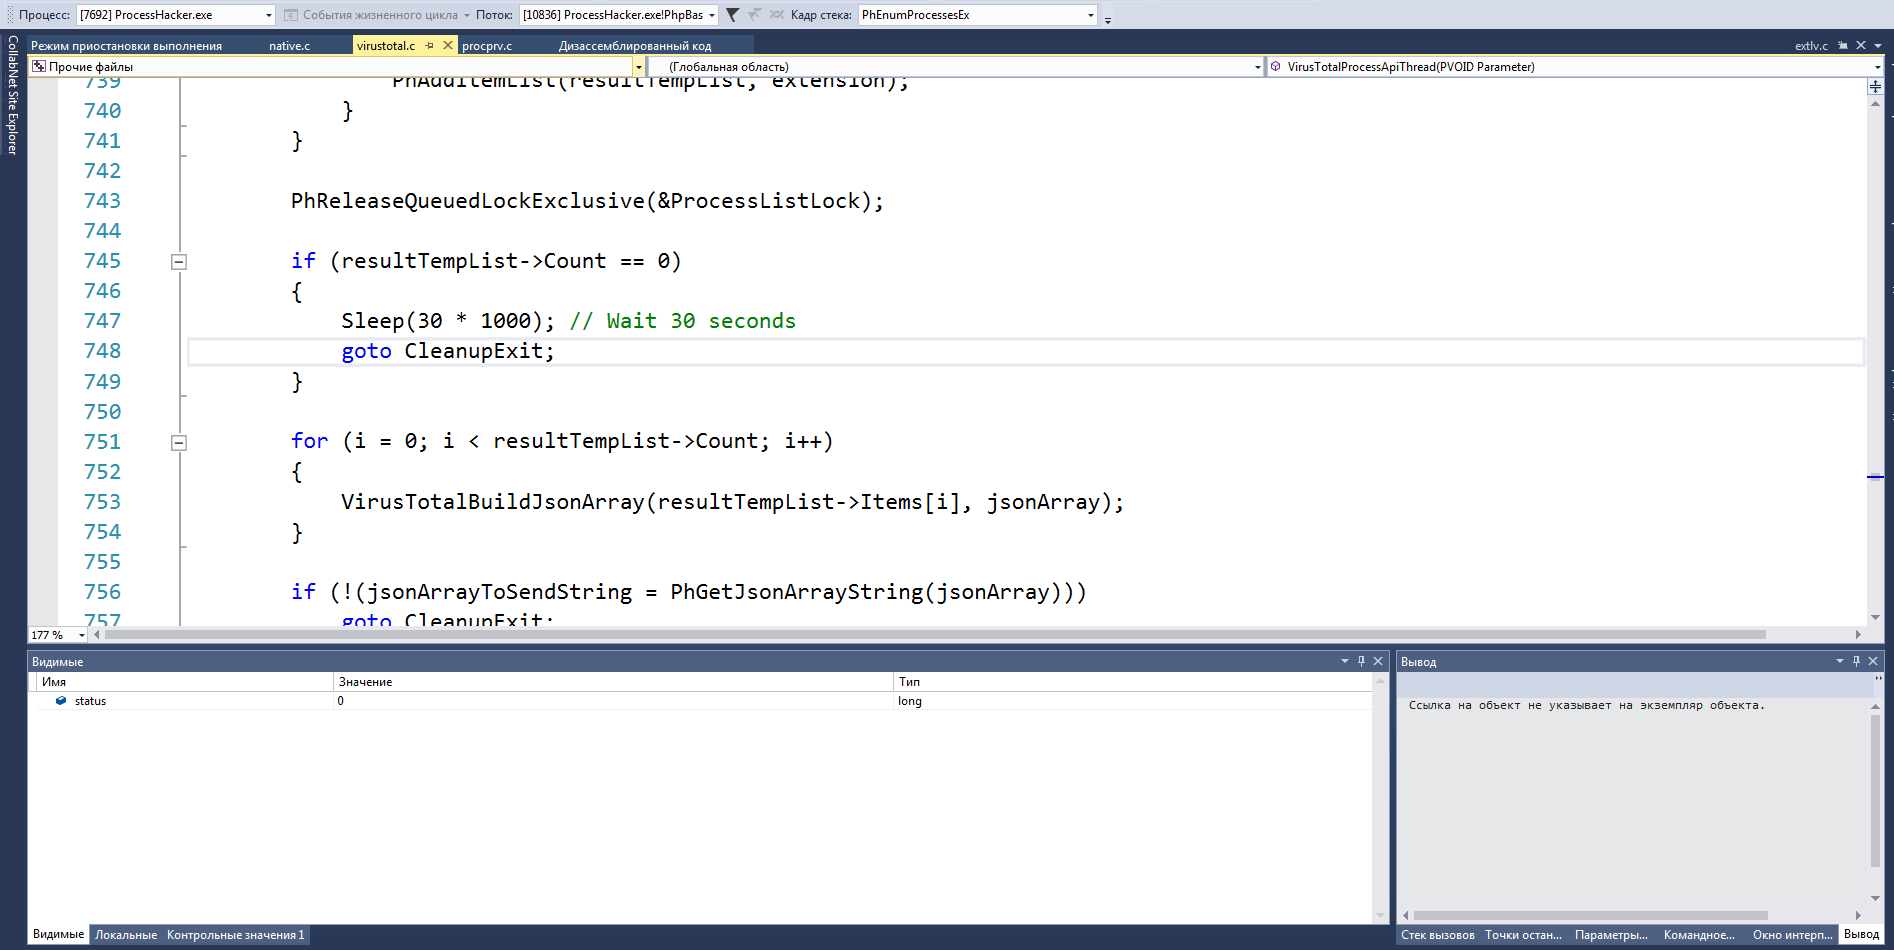Click VirusTotalBuildJsonArray call in code
This screenshot has width=1894, height=950.
pos(732,502)
